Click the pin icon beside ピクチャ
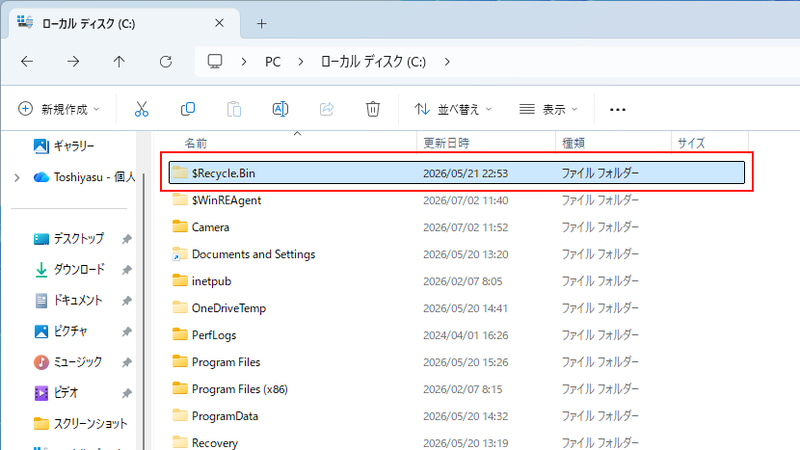Image resolution: width=800 pixels, height=450 pixels. (127, 331)
